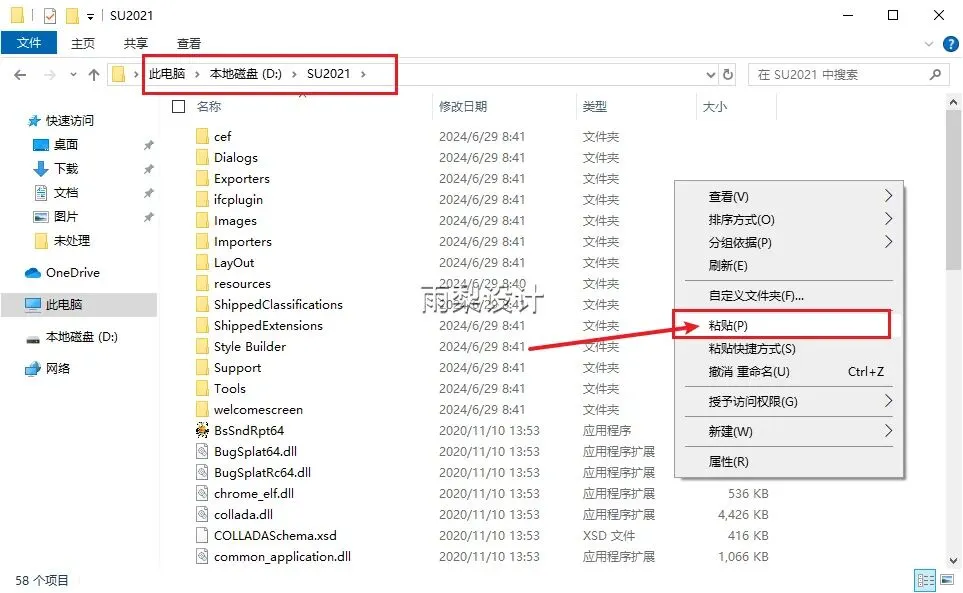Go up one folder level arrow
The width and height of the screenshot is (963, 593).
tap(94, 75)
